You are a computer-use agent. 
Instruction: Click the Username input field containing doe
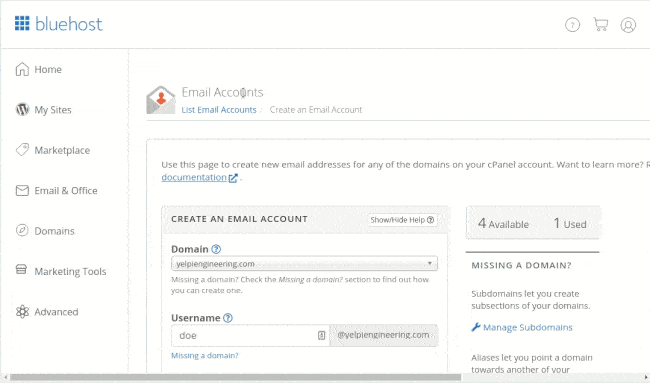coord(250,335)
